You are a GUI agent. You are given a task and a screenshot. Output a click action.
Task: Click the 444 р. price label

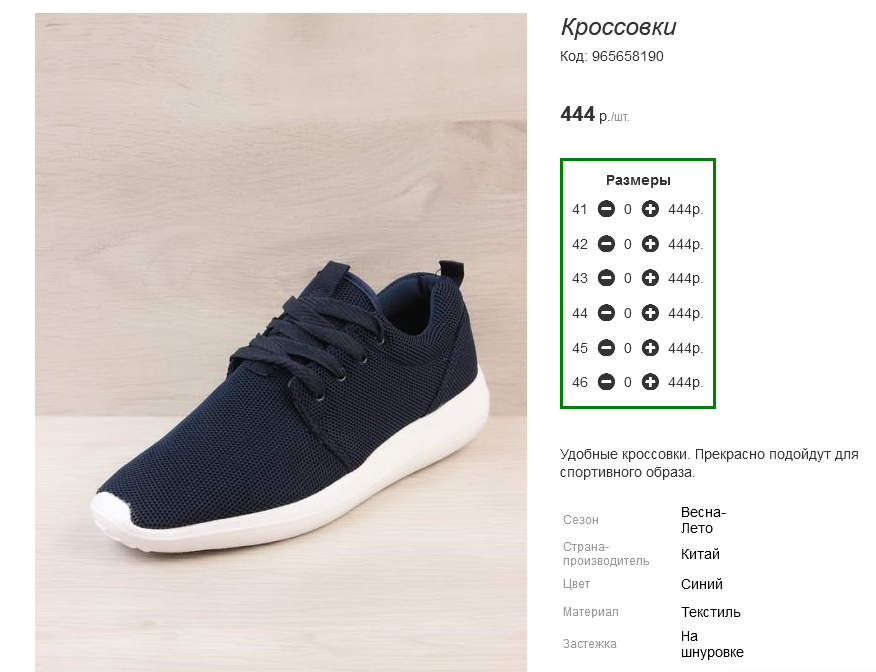click(594, 115)
